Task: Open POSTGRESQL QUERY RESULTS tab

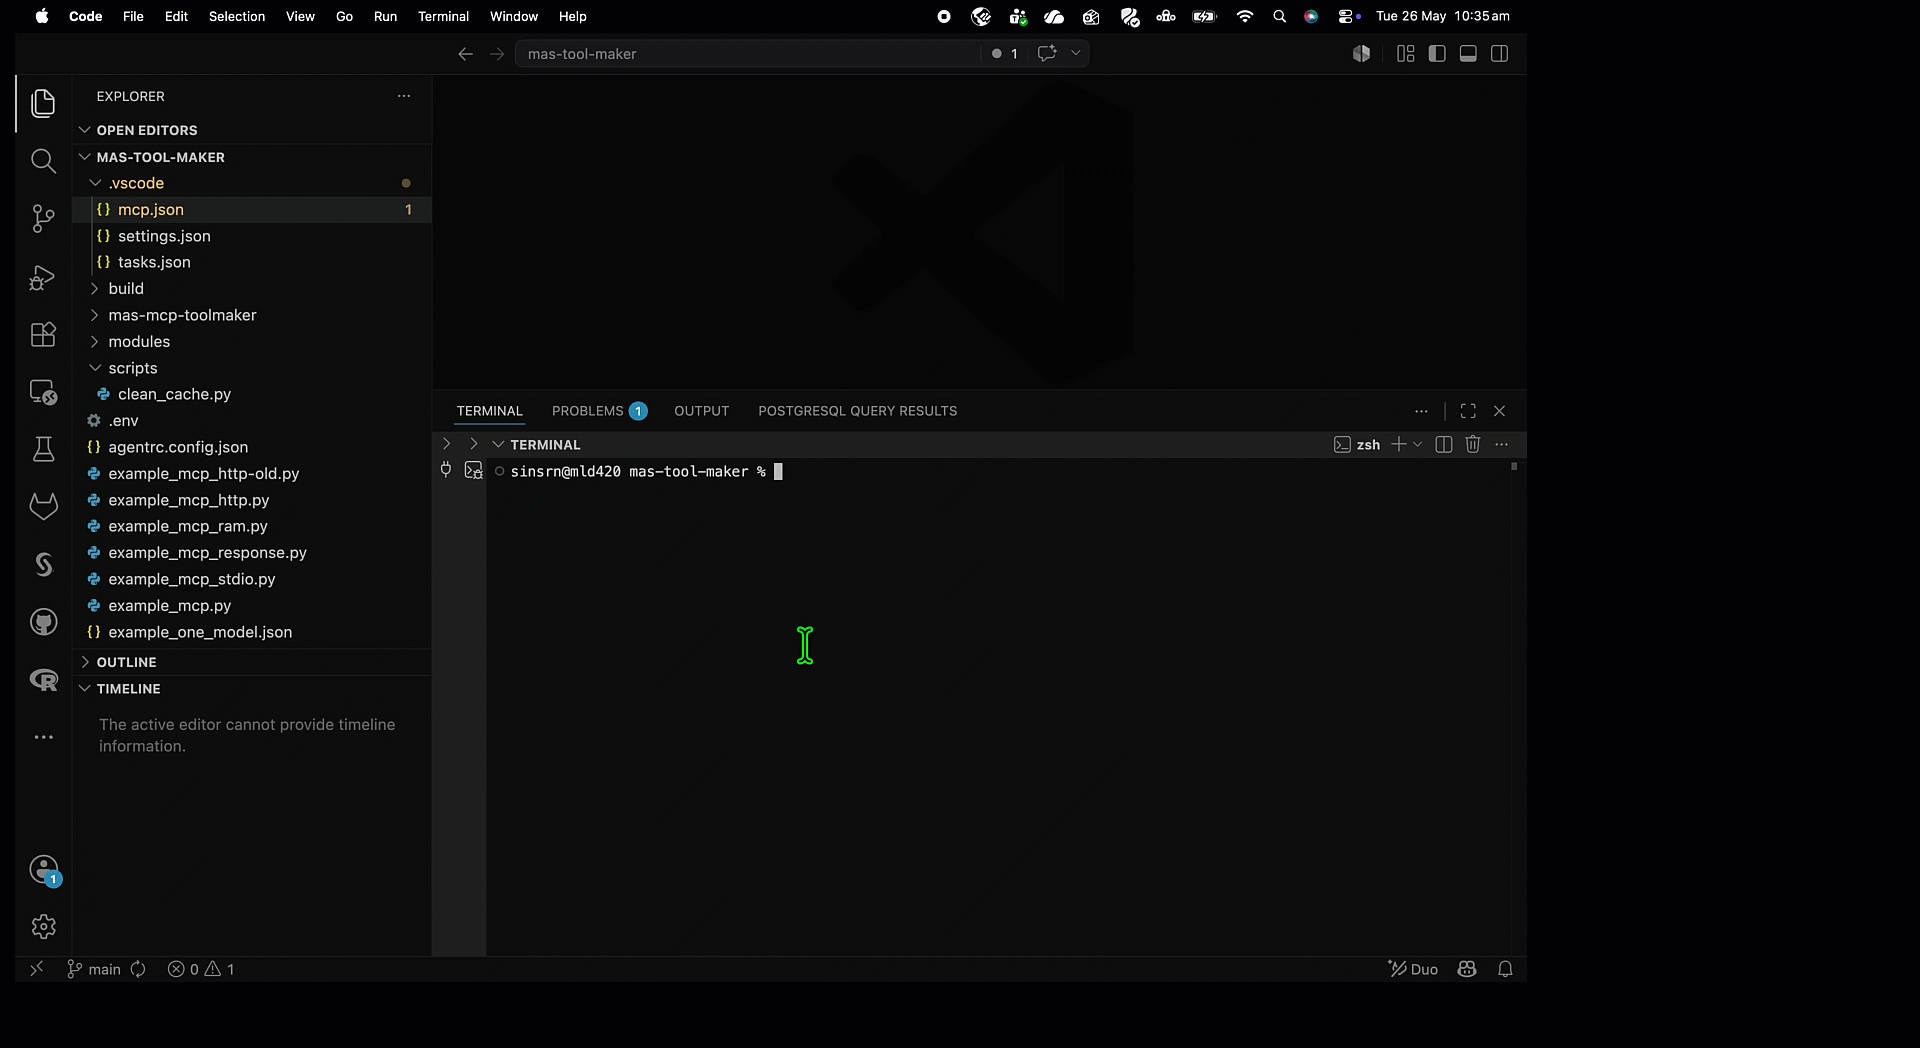Action: (857, 411)
